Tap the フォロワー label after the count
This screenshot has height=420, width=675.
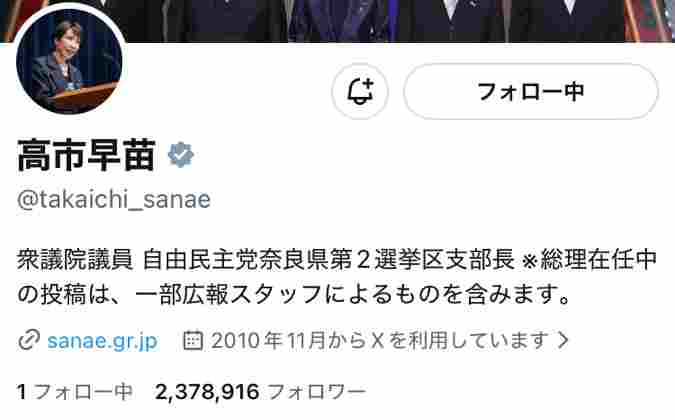pyautogui.click(x=316, y=392)
